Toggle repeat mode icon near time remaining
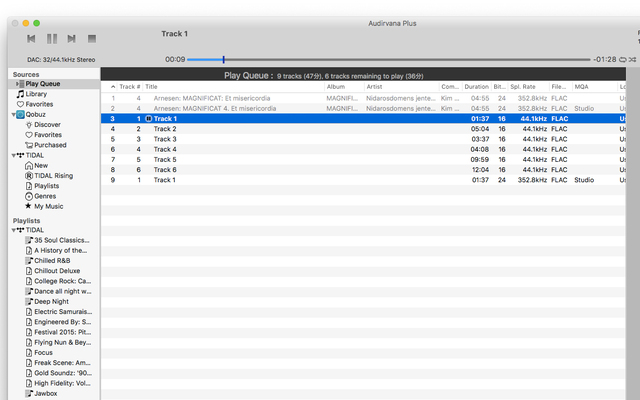Screen dimensions: 640x400 [x=622, y=60]
